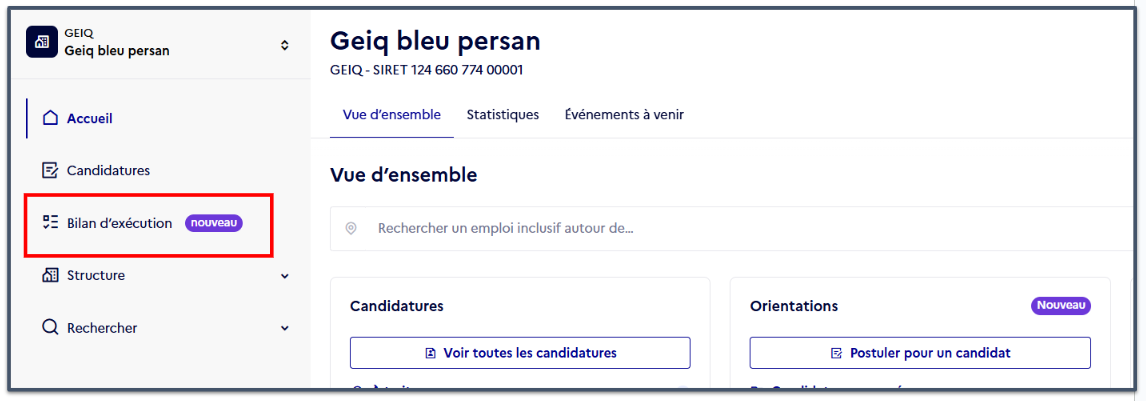Viewport: 1146px width, 401px height.
Task: Select the Vue d'ensemble tab
Action: pyautogui.click(x=392, y=115)
